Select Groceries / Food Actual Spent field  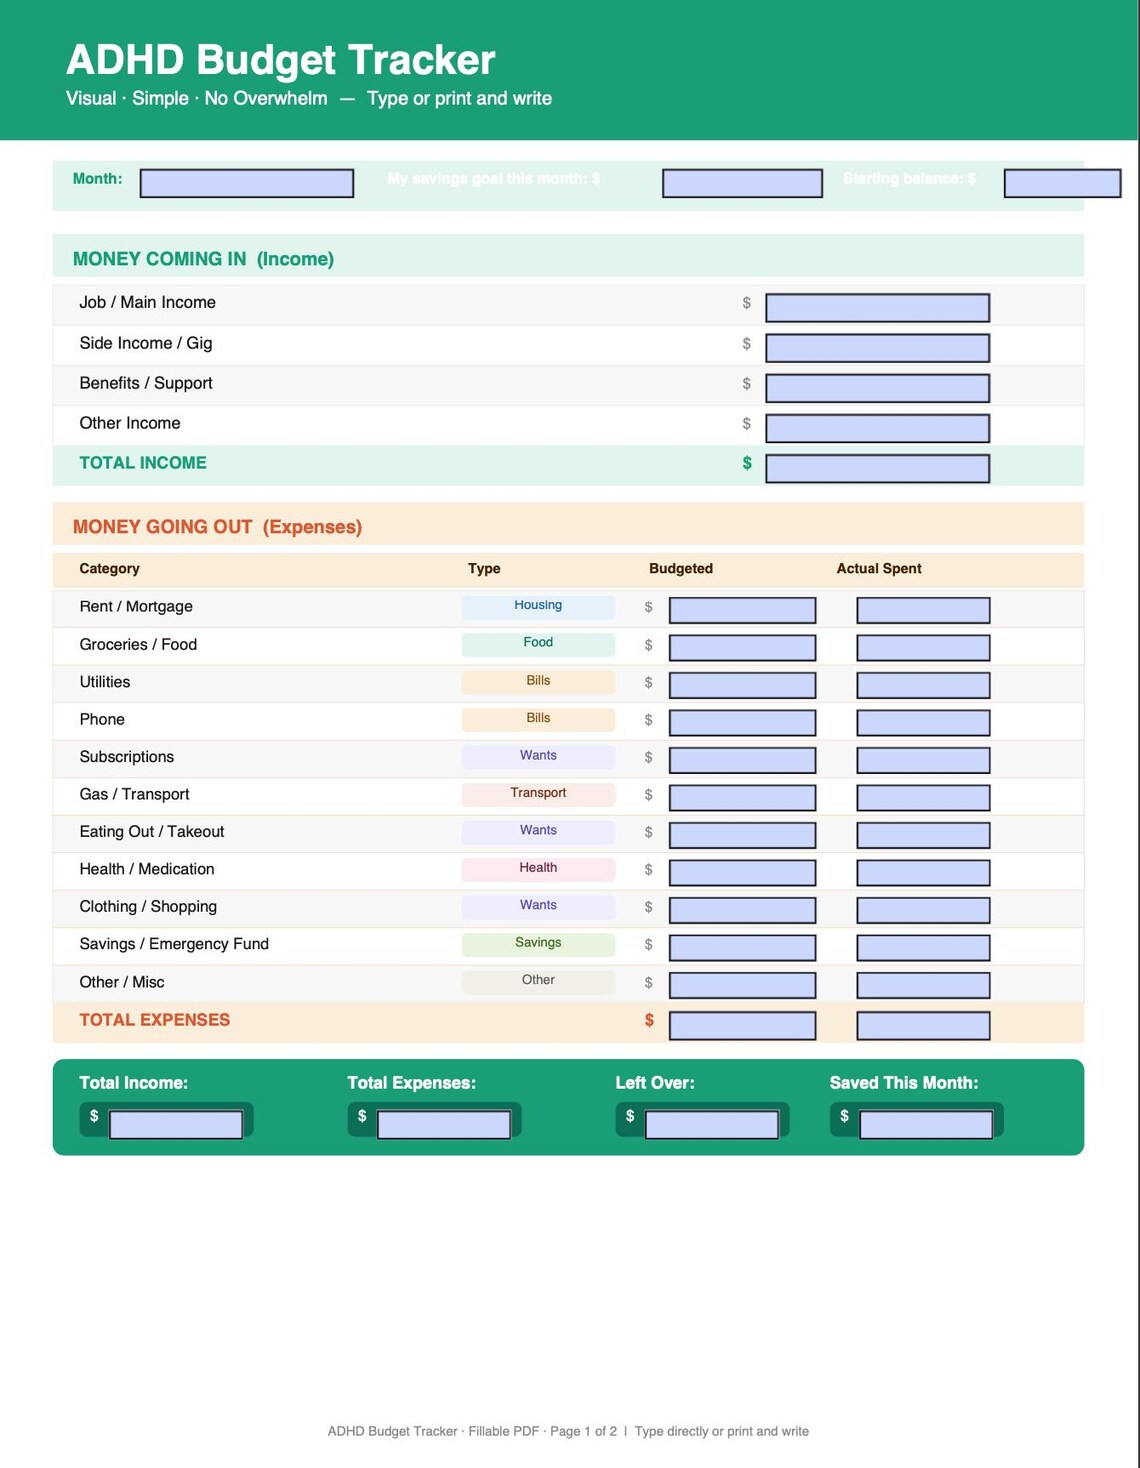[923, 648]
